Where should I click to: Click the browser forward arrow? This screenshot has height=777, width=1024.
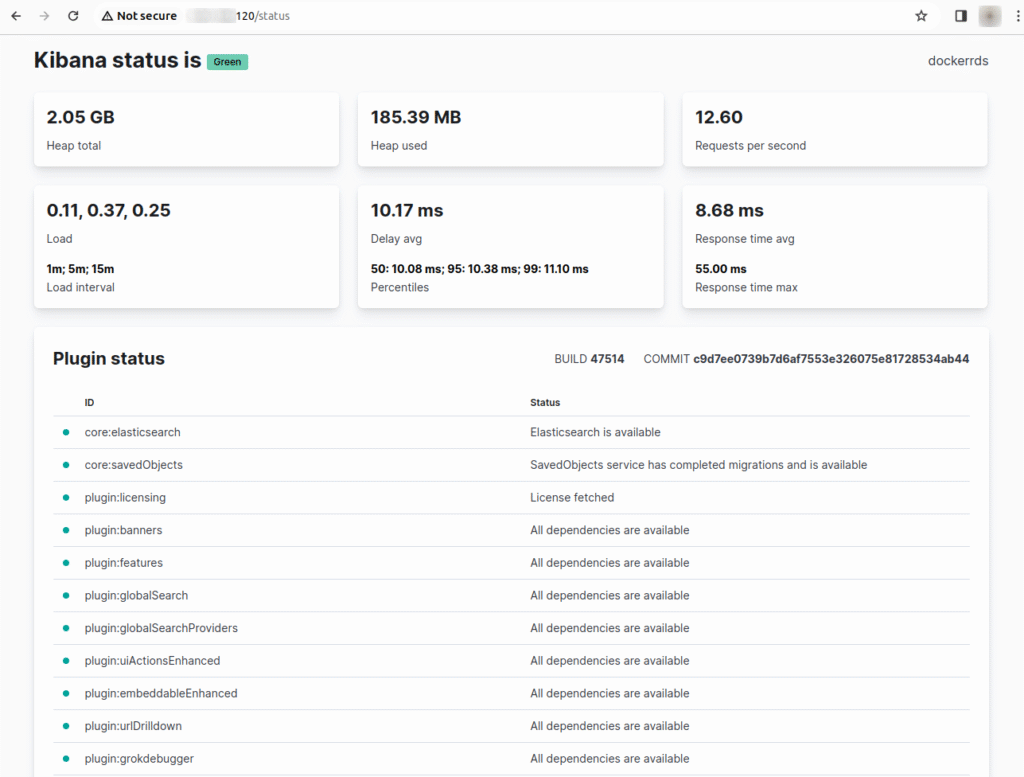point(44,16)
